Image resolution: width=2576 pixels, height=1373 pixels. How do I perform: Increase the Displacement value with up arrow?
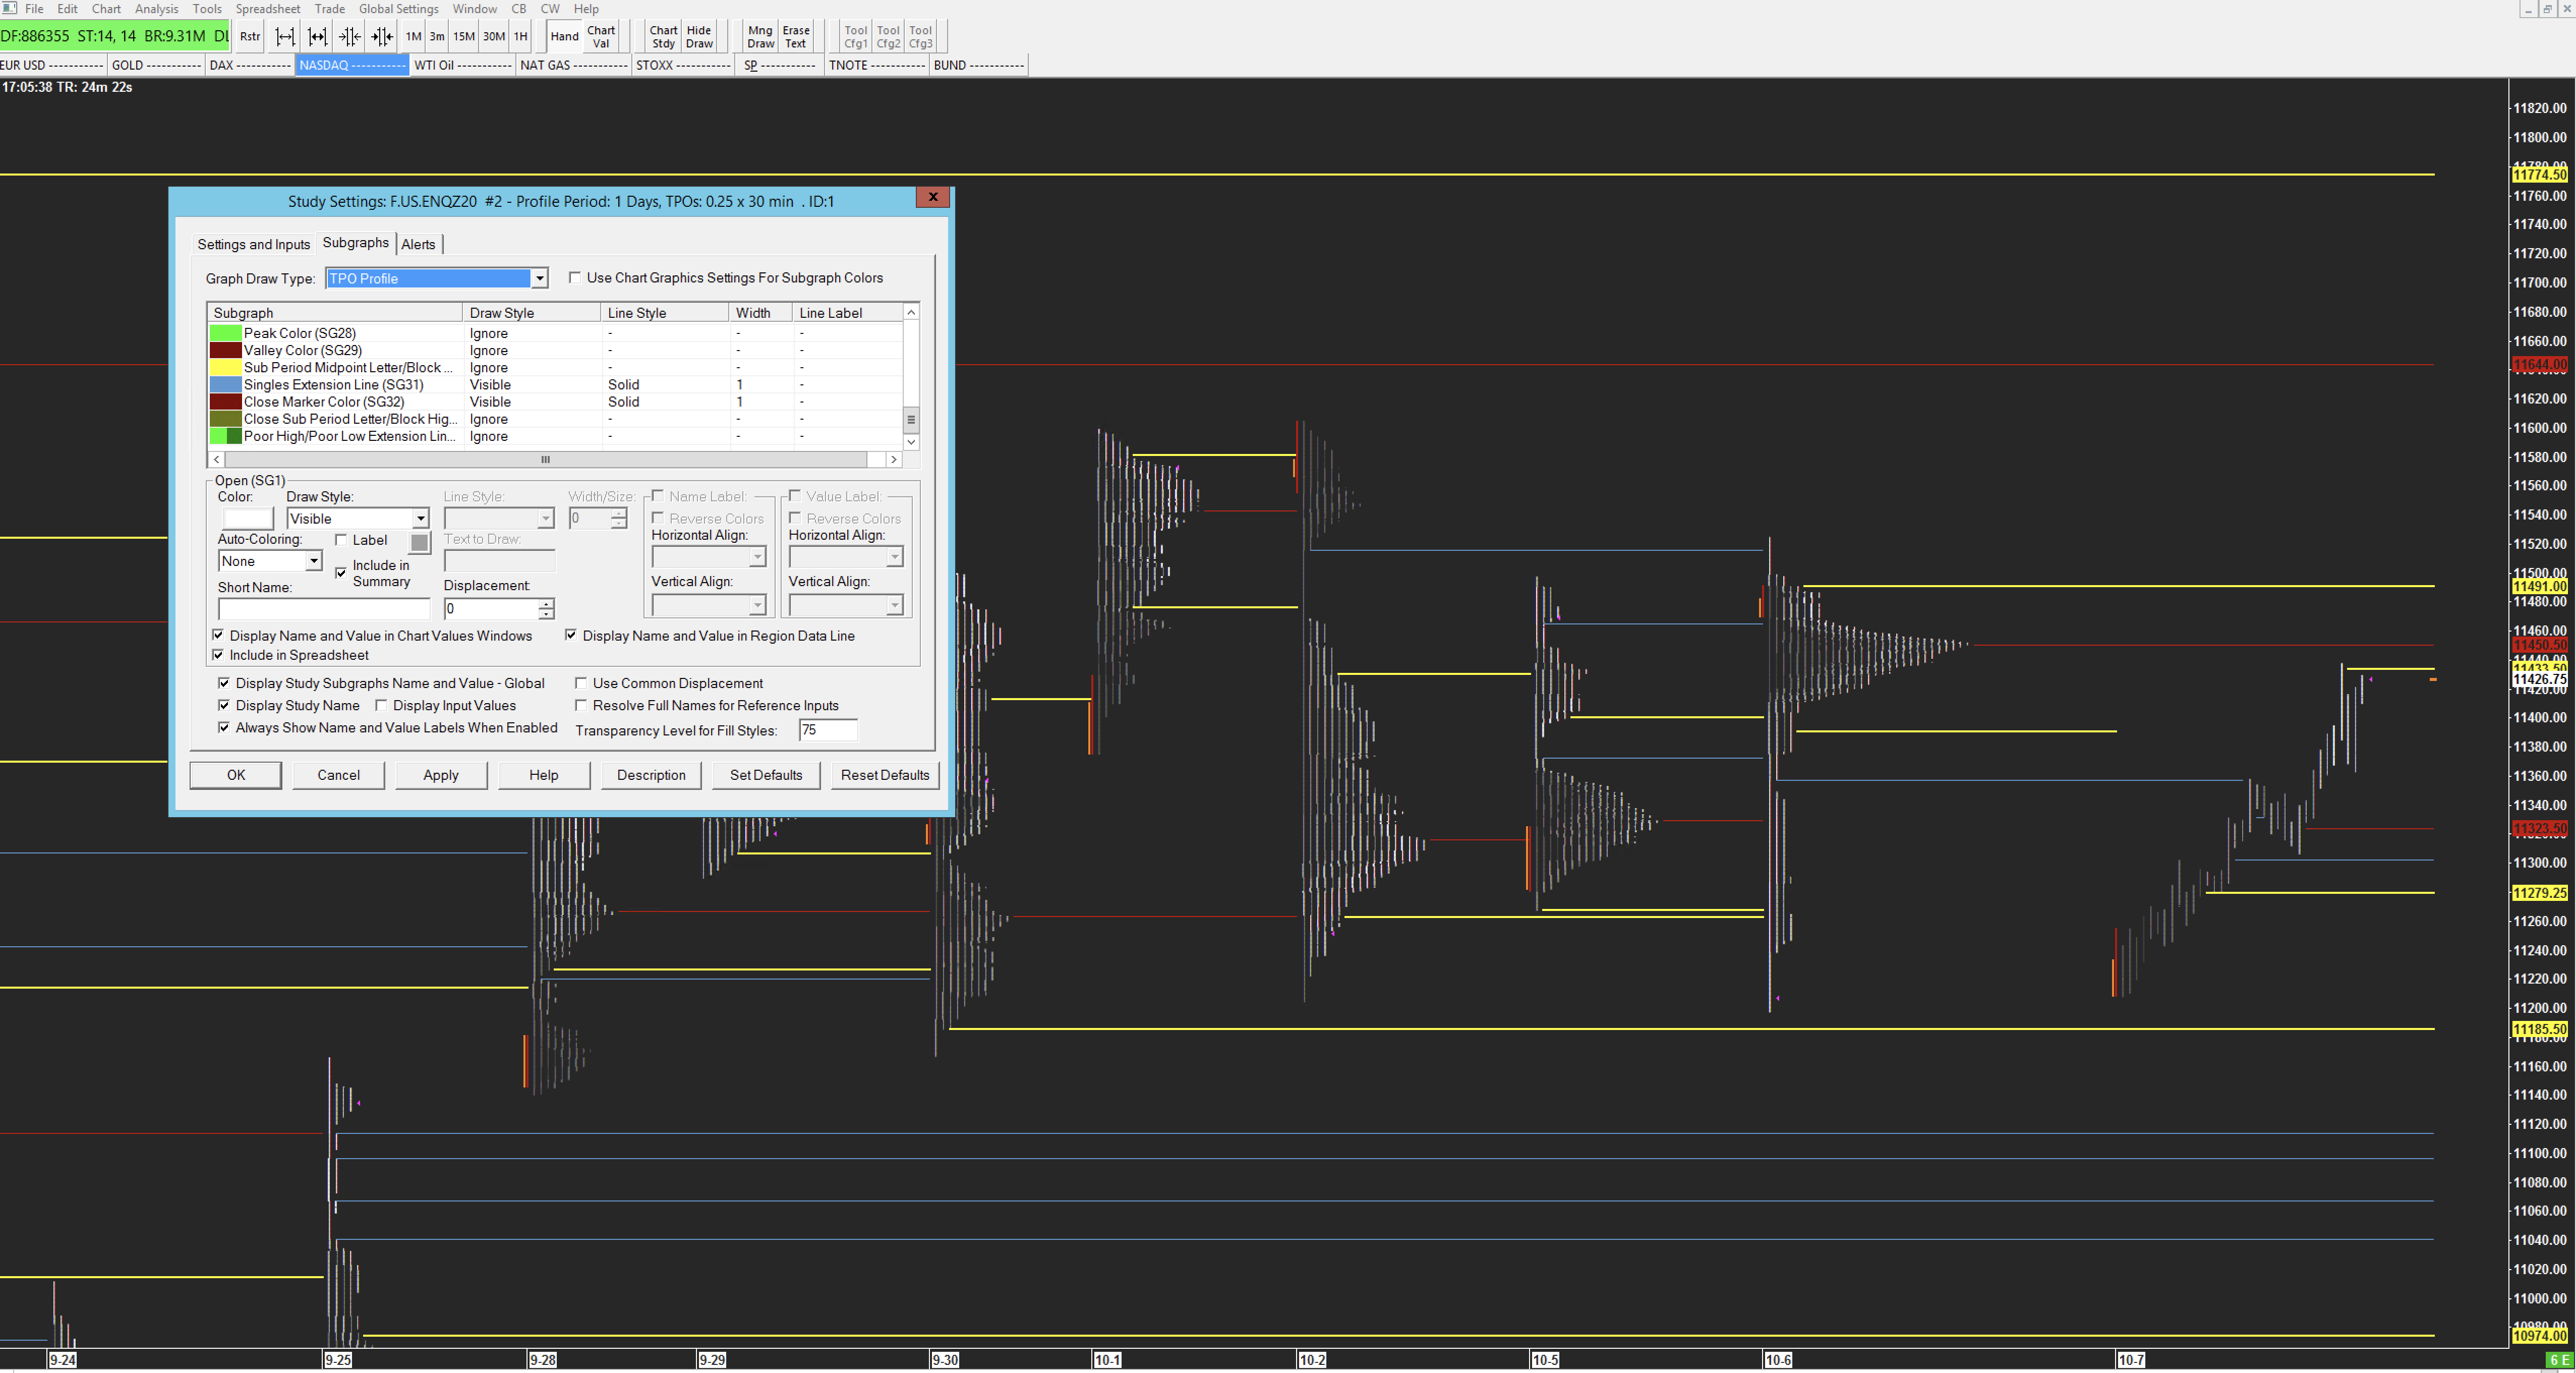pyautogui.click(x=546, y=603)
